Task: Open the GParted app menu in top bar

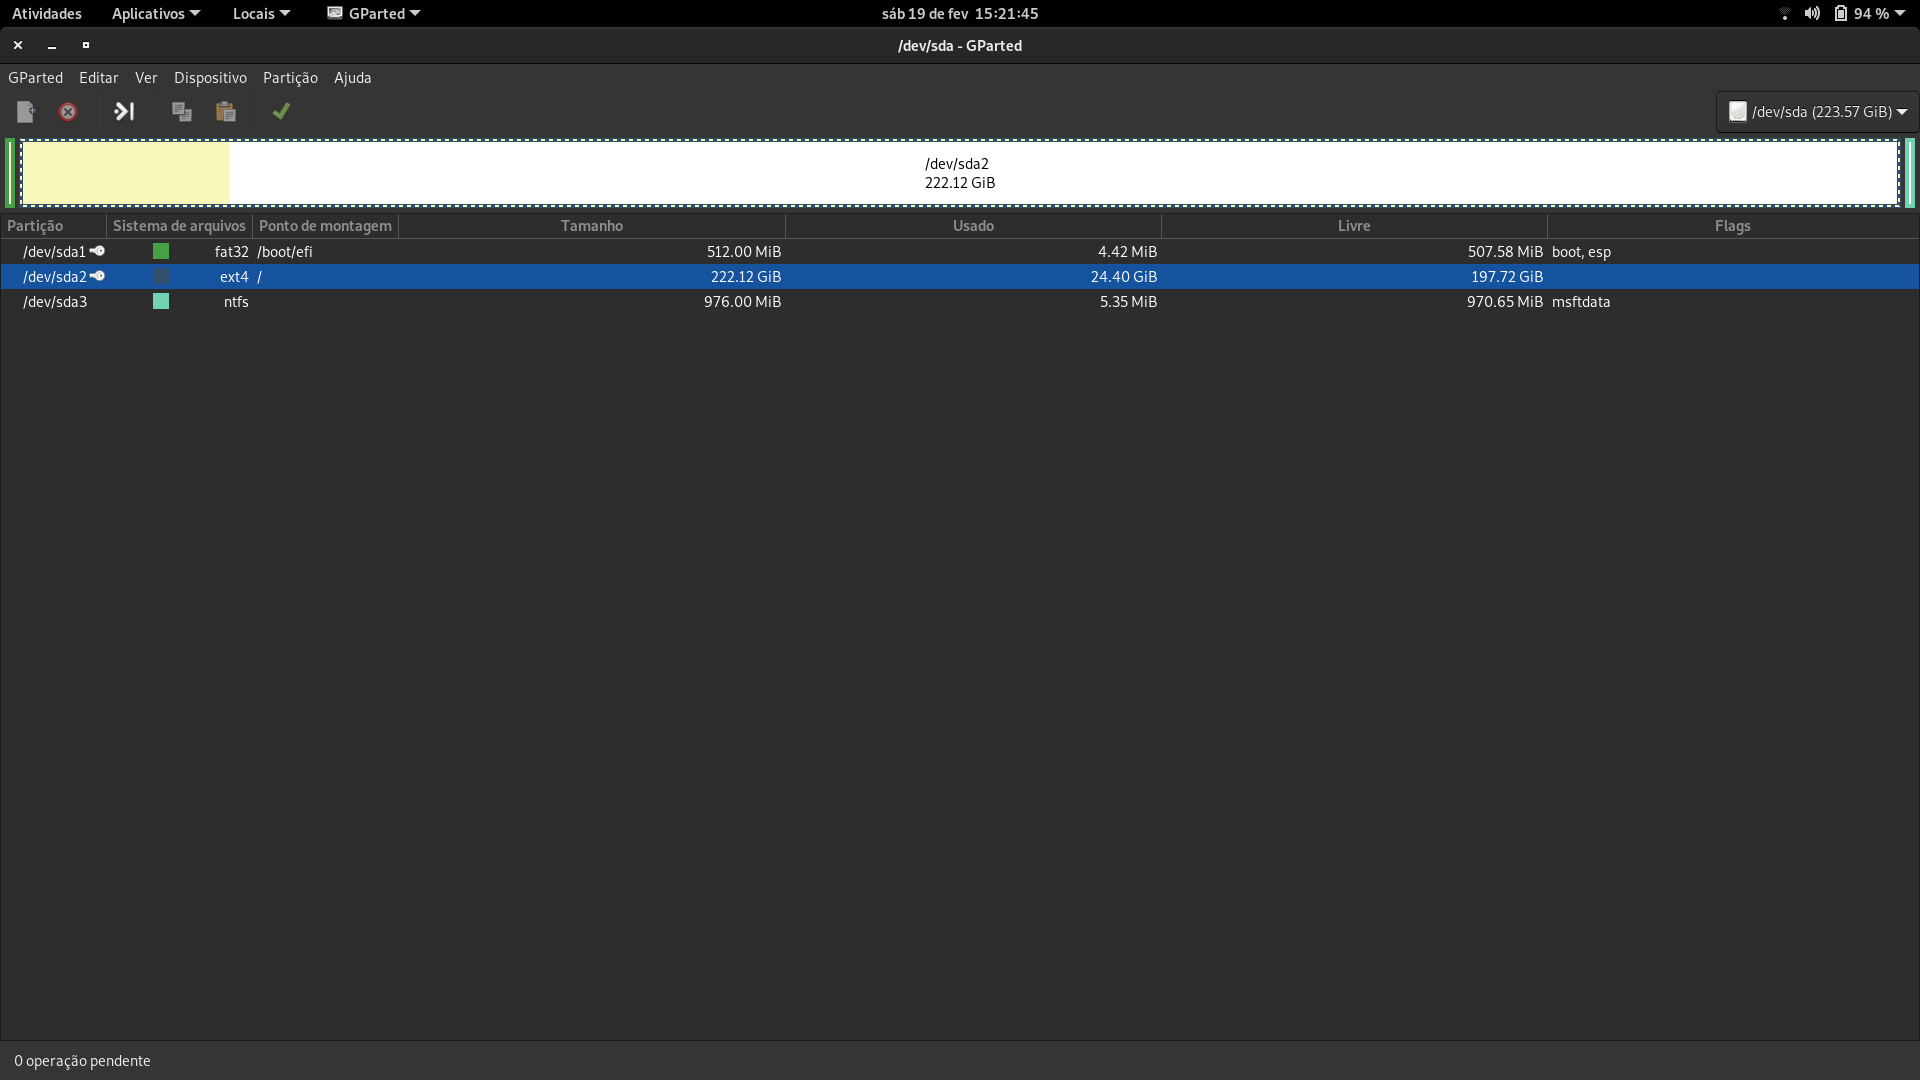Action: tap(374, 13)
